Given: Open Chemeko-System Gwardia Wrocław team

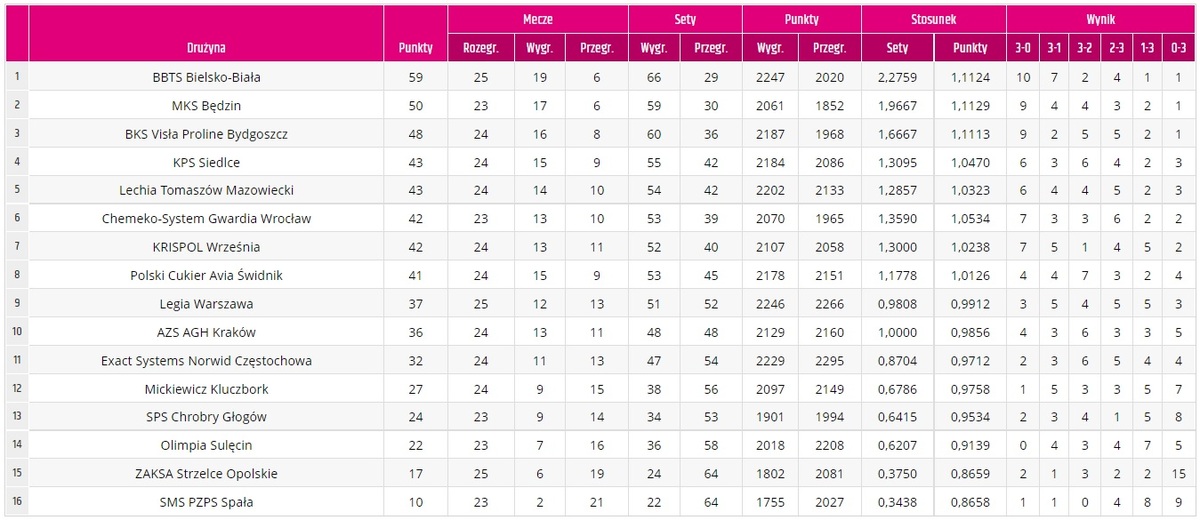Looking at the screenshot, I should [206, 218].
